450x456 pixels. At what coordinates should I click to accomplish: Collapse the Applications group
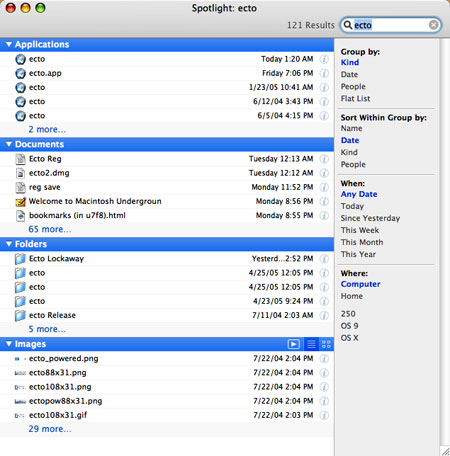(9, 44)
